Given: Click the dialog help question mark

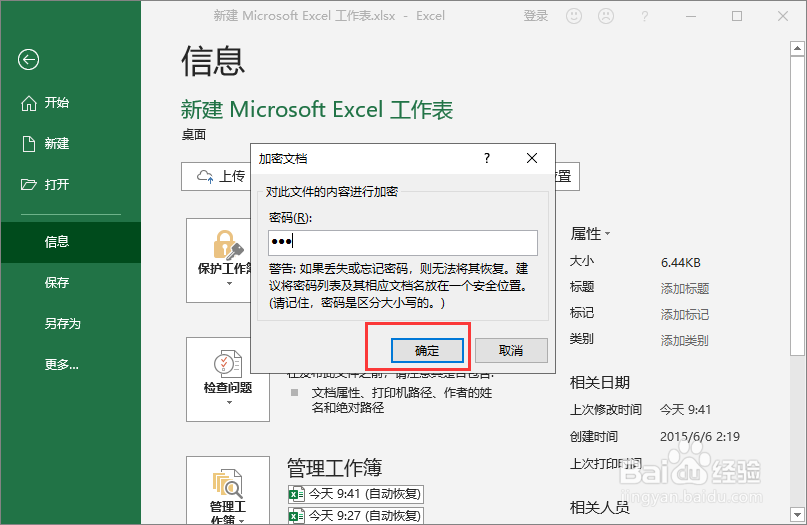Looking at the screenshot, I should (x=487, y=158).
